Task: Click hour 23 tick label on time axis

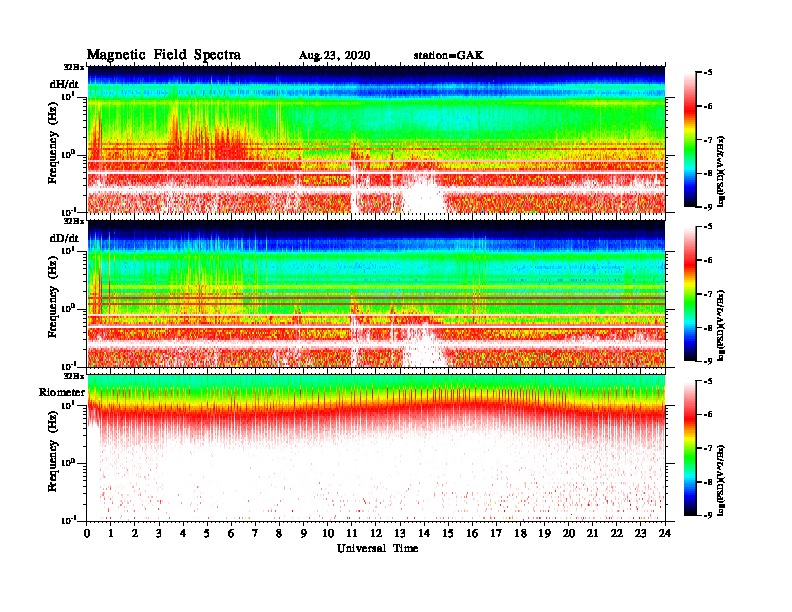Action: pyautogui.click(x=641, y=533)
